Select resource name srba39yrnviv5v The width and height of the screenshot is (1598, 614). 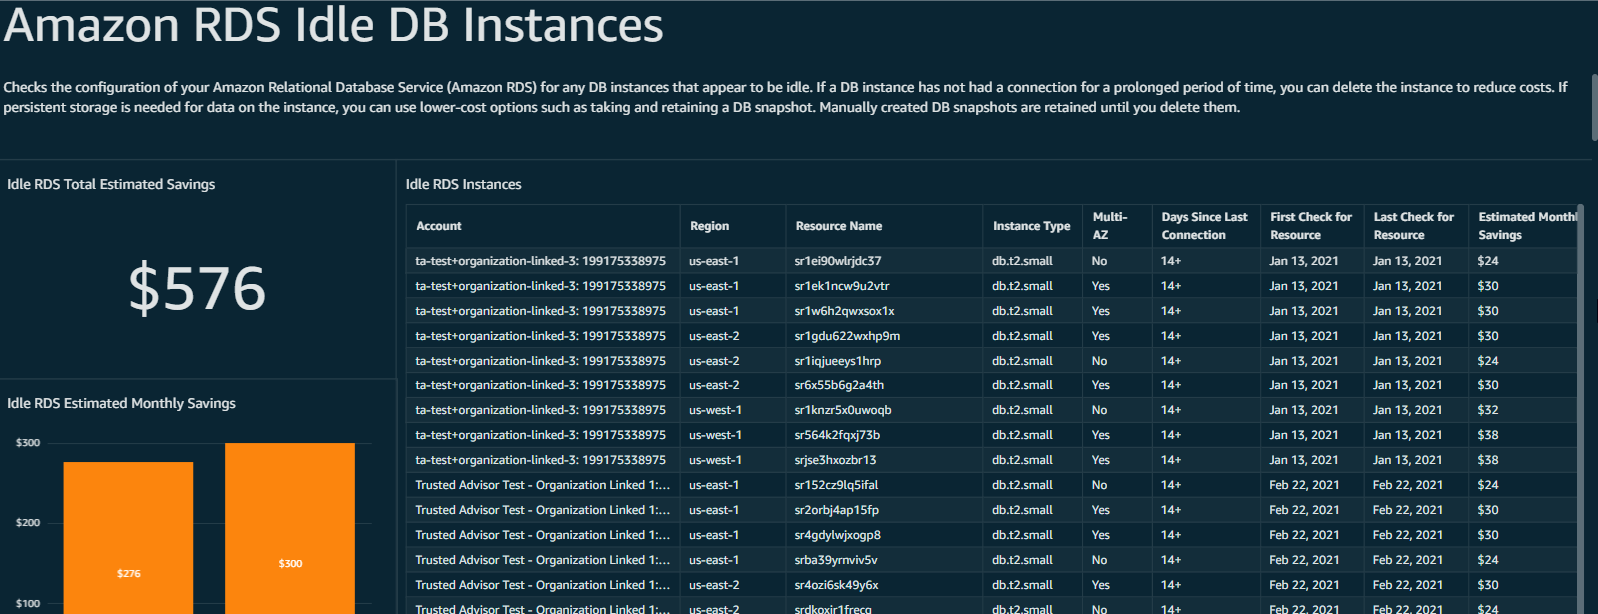coord(835,560)
